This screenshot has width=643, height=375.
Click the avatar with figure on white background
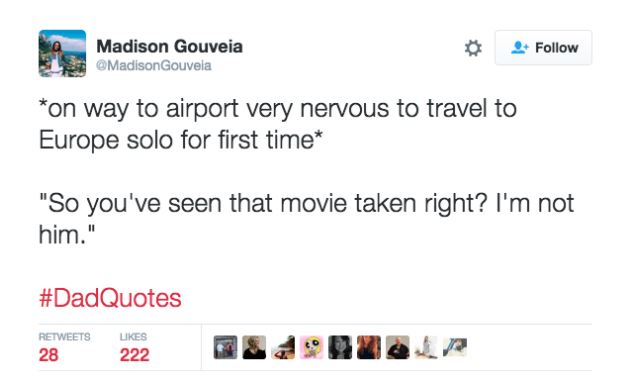click(426, 348)
